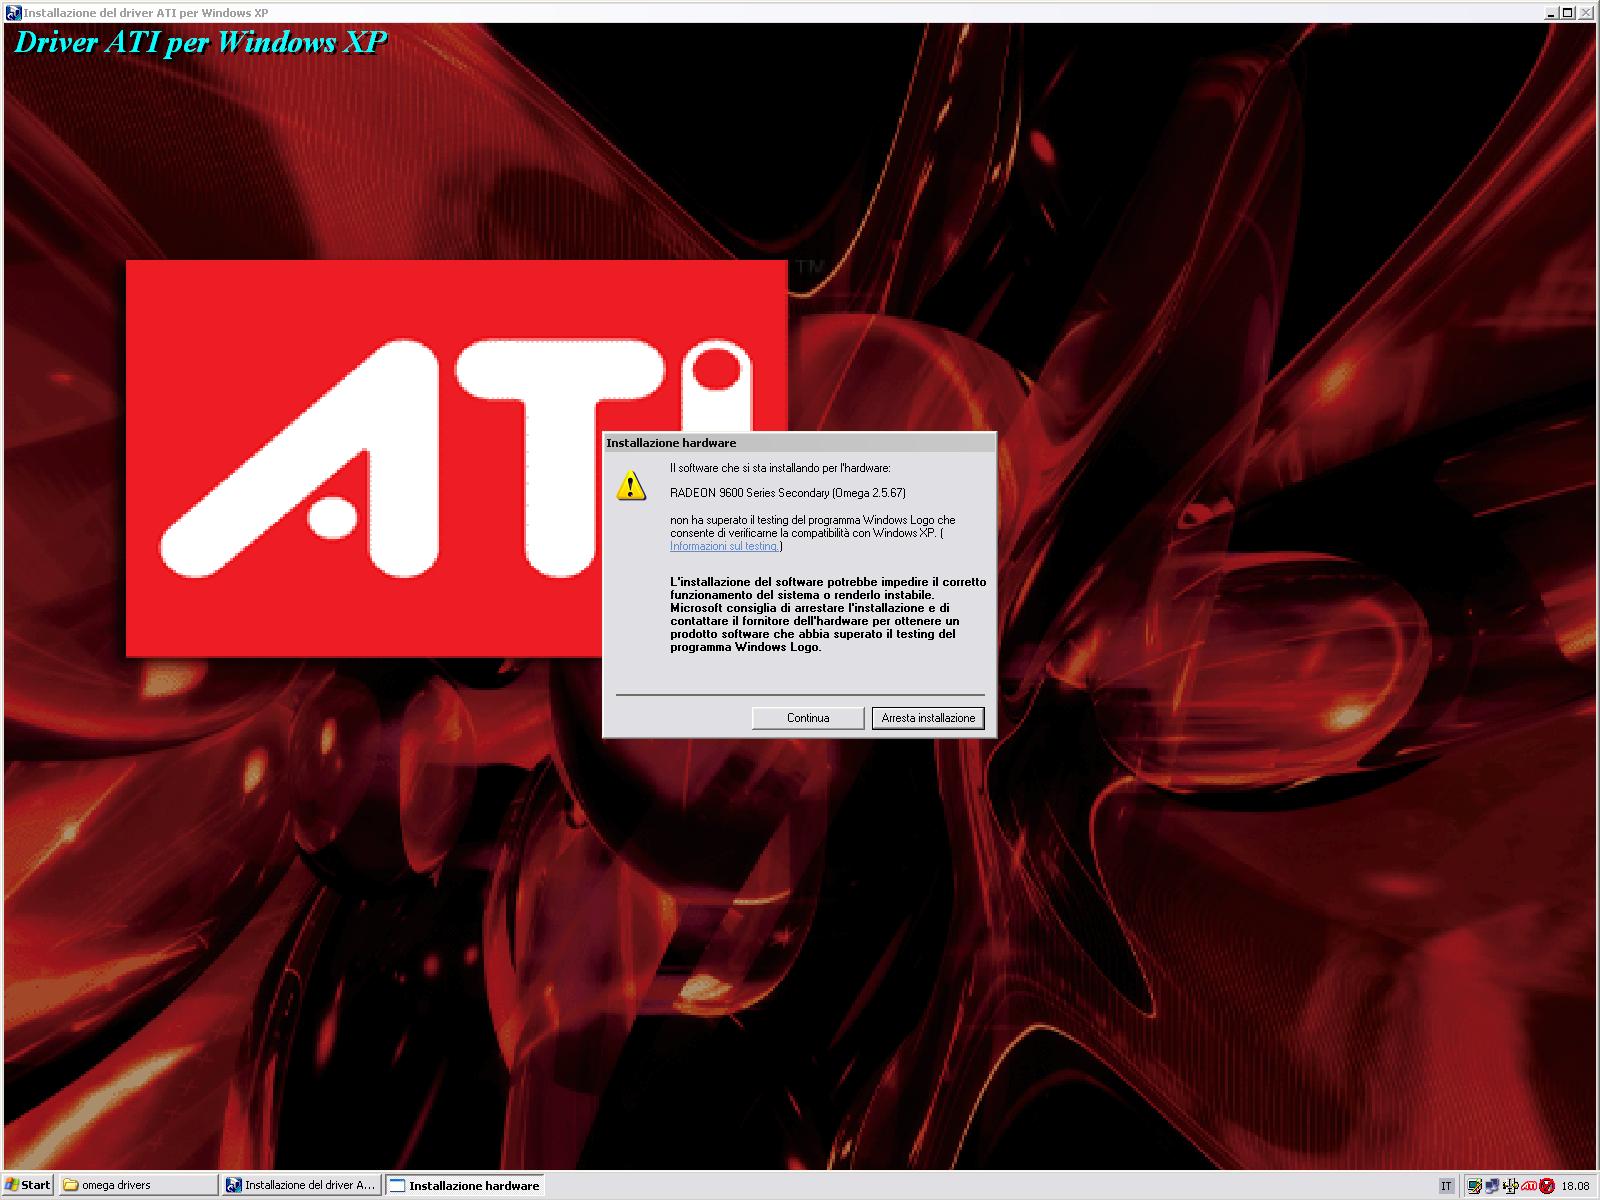Screen dimensions: 1600x1200
Task: Click the installer window title bar icon
Action: click(13, 13)
